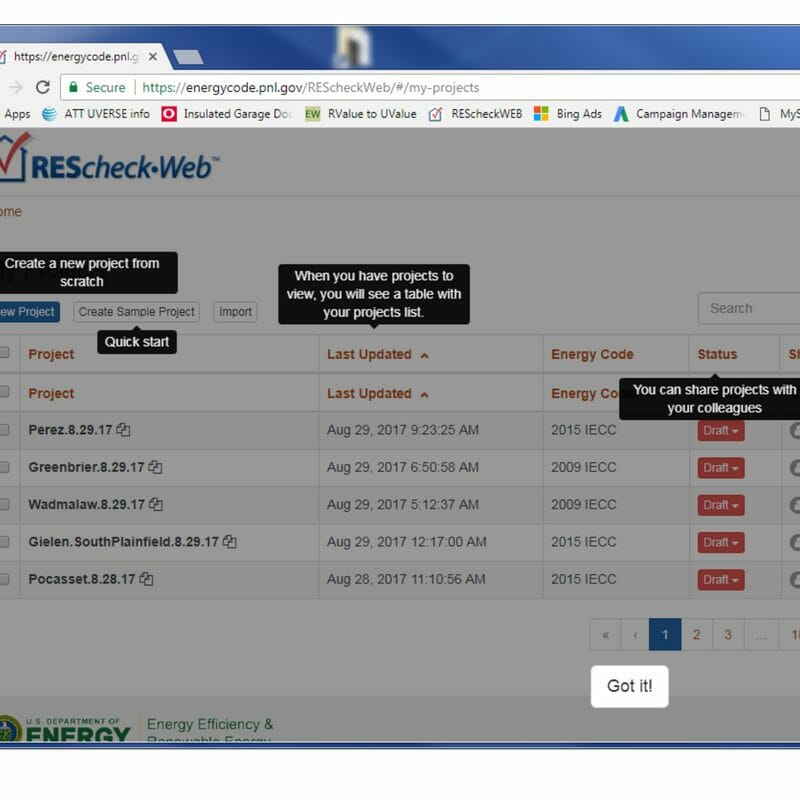Screen dimensions: 800x800
Task: Check the box for Pocasset.8.28.17 project
Action: click(4, 579)
